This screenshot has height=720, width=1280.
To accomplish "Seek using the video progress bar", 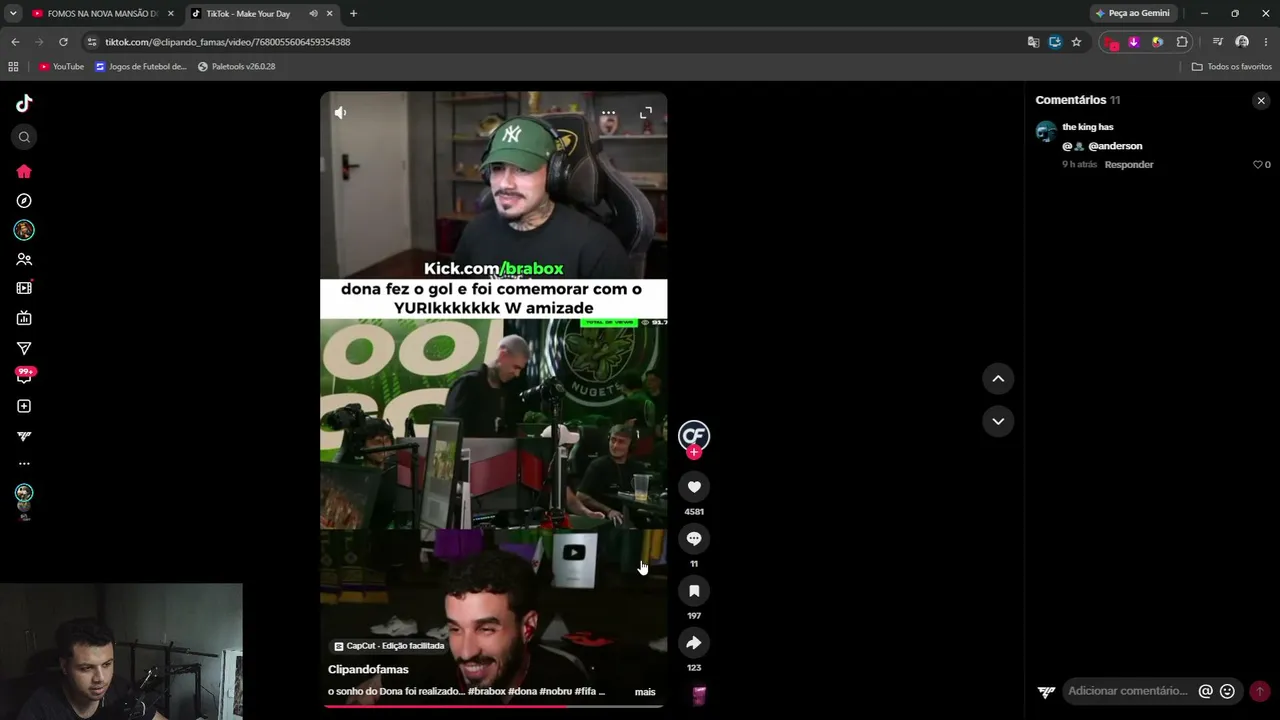I will tap(493, 707).
